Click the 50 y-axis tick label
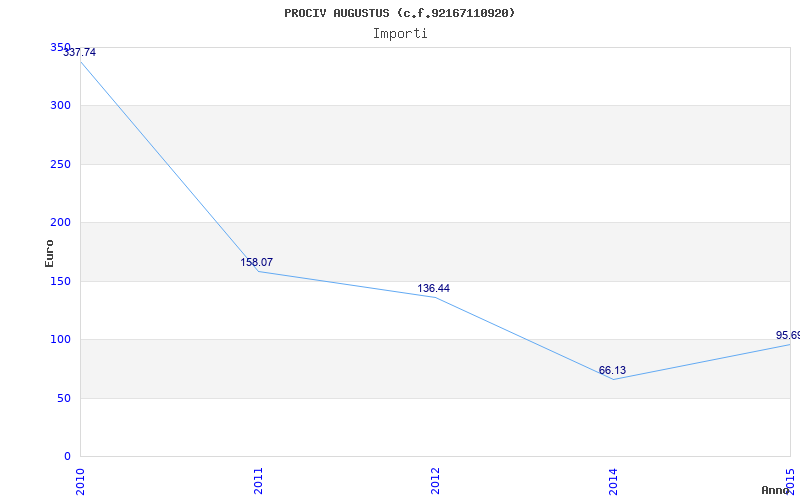 point(64,398)
